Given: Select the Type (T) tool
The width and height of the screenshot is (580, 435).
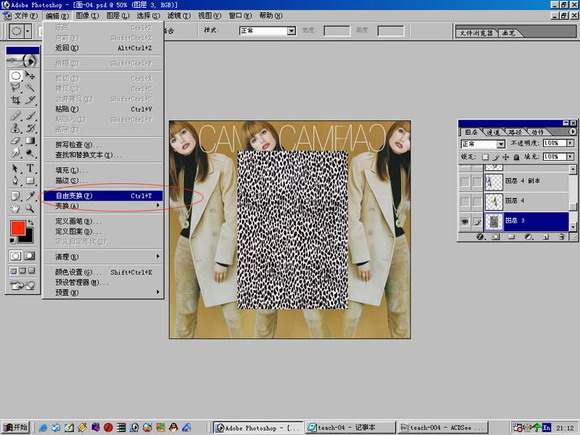Looking at the screenshot, I should pos(30,169).
